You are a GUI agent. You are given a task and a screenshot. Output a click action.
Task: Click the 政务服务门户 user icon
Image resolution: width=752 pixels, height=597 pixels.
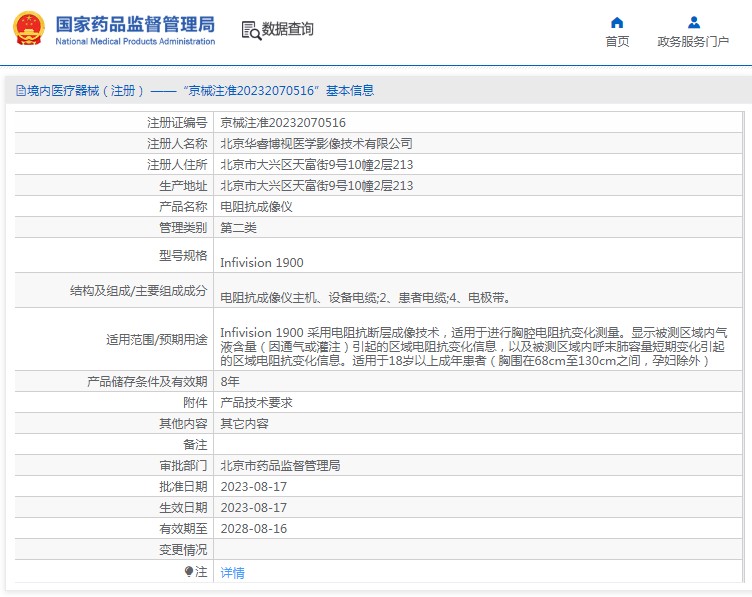(x=693, y=23)
